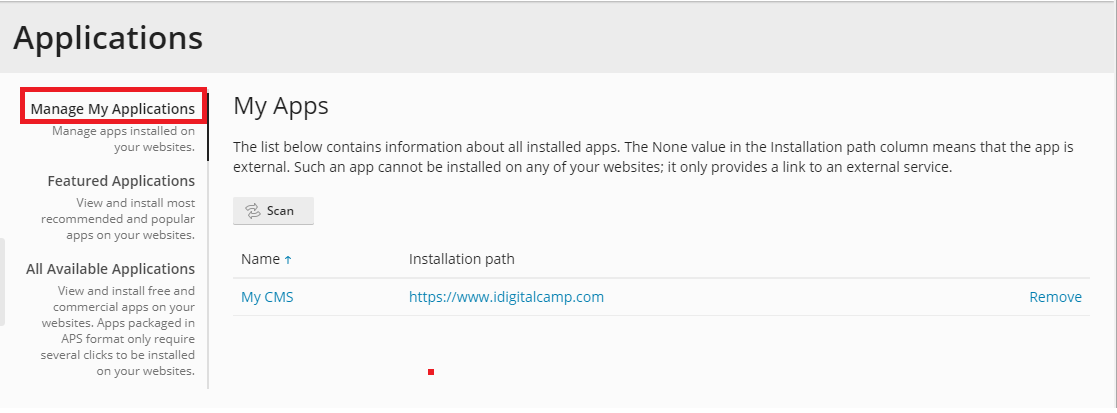Visit the idigitalcamp.com installation path link
The height and width of the screenshot is (413, 1117).
click(x=506, y=297)
